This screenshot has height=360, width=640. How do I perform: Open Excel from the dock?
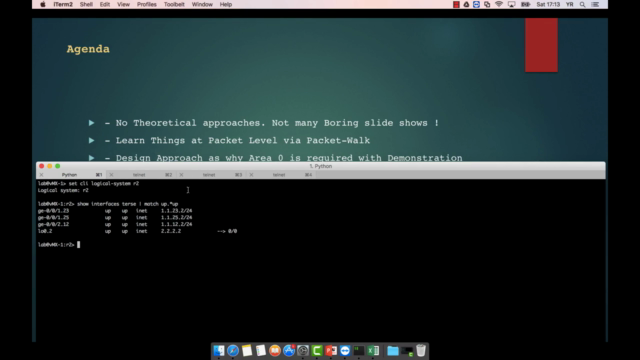373,351
